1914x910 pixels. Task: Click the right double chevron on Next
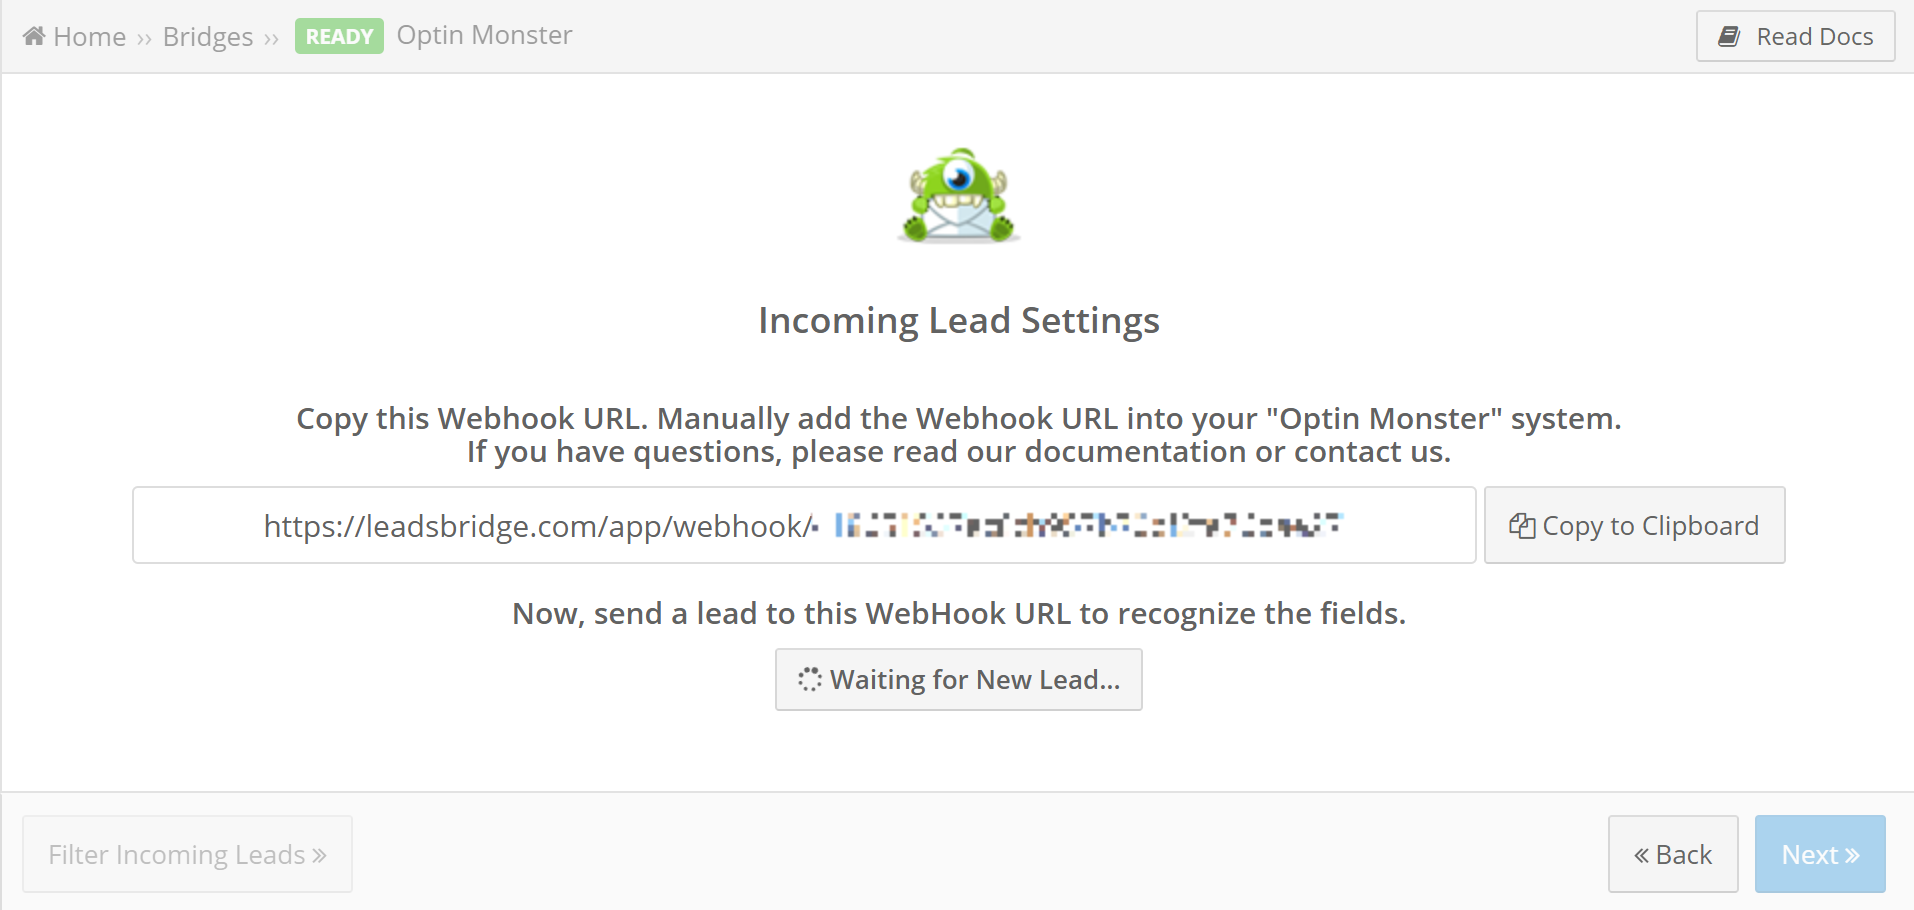(1852, 856)
